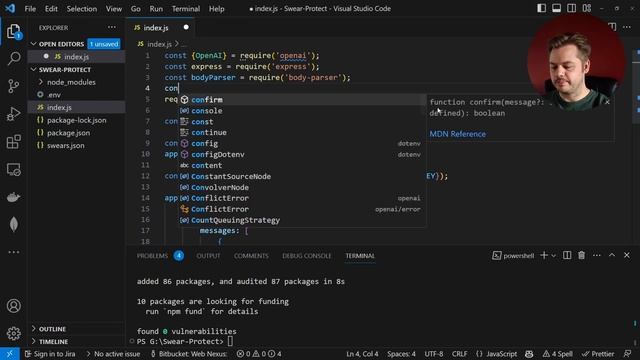Switch to the Output tab
640x360 pixels.
(208, 256)
